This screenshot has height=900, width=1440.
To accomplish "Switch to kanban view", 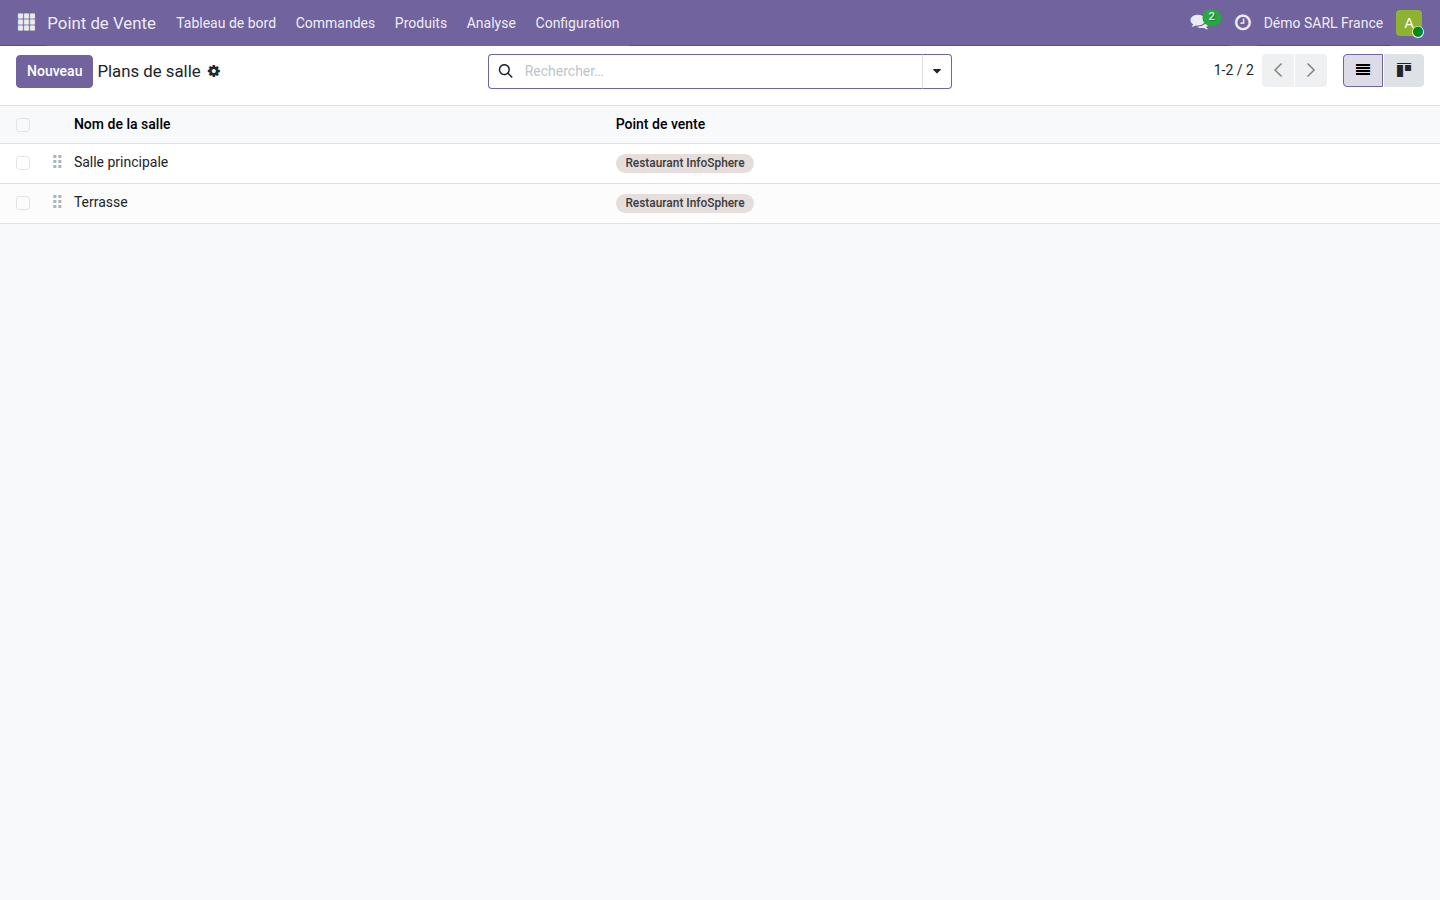I will pyautogui.click(x=1404, y=70).
